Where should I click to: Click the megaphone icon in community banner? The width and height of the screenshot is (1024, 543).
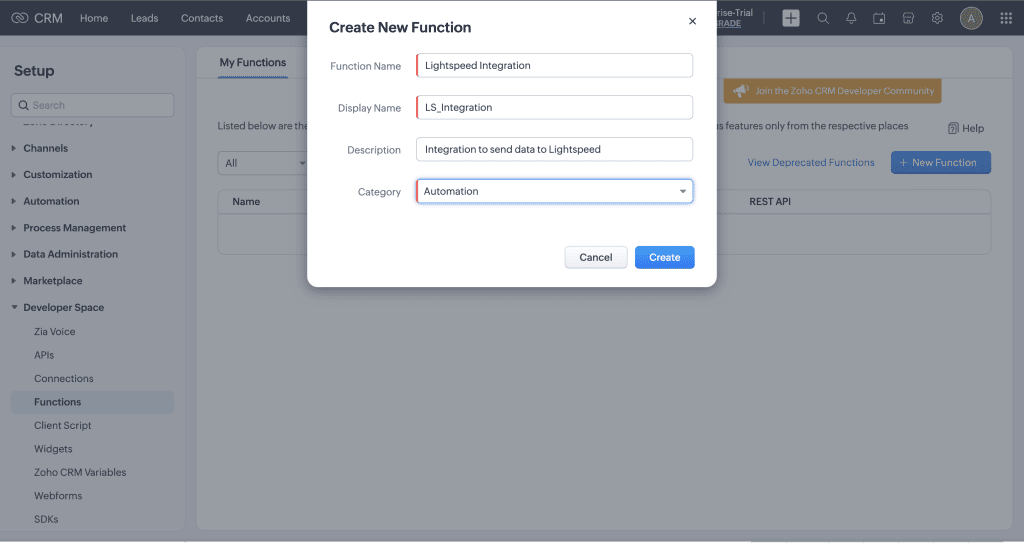[741, 91]
